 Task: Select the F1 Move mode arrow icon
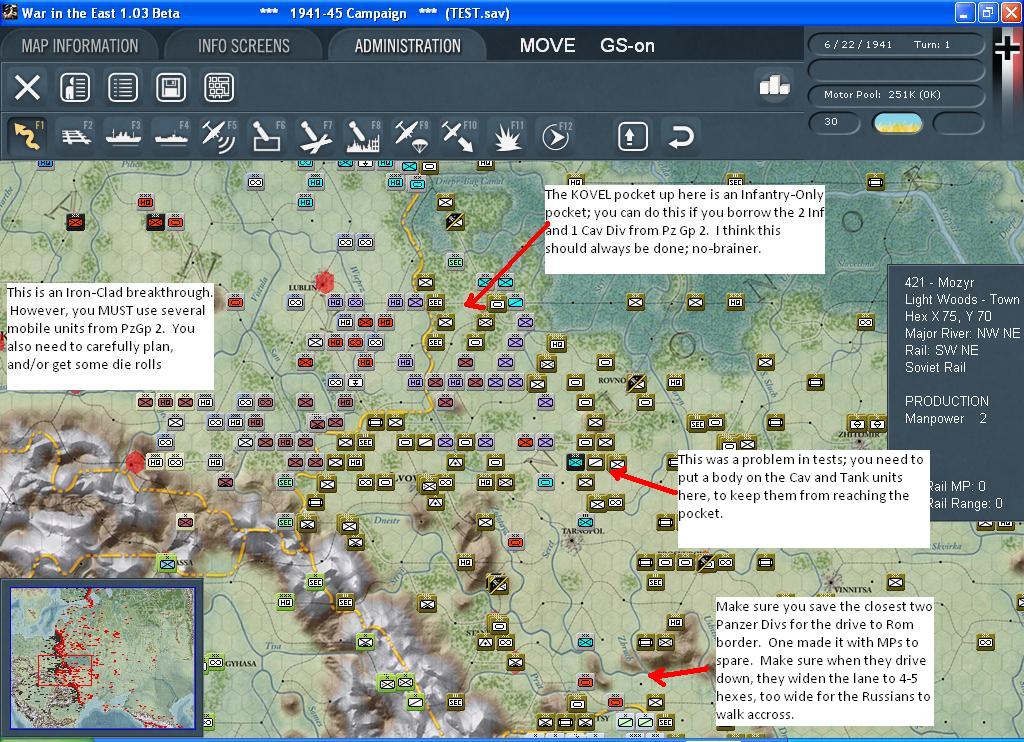(28, 136)
